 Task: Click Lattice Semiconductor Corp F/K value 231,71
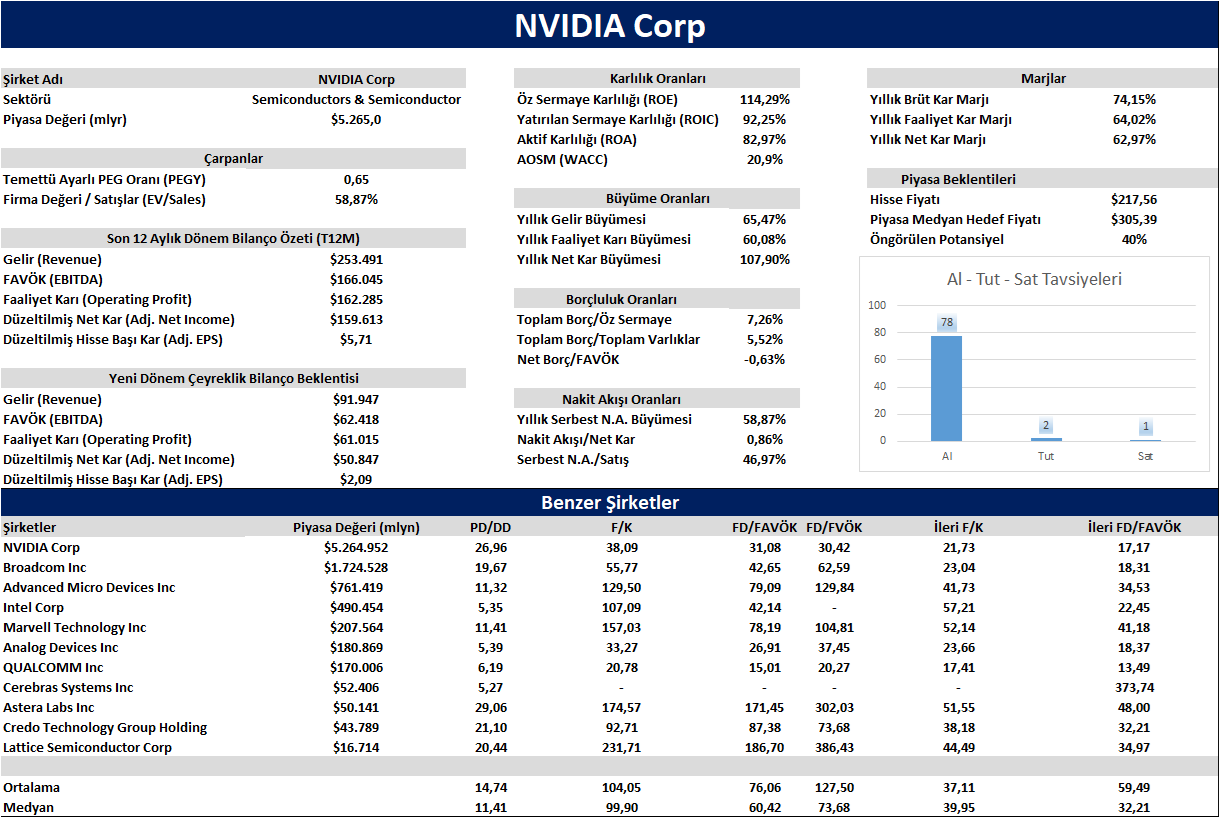(x=622, y=747)
